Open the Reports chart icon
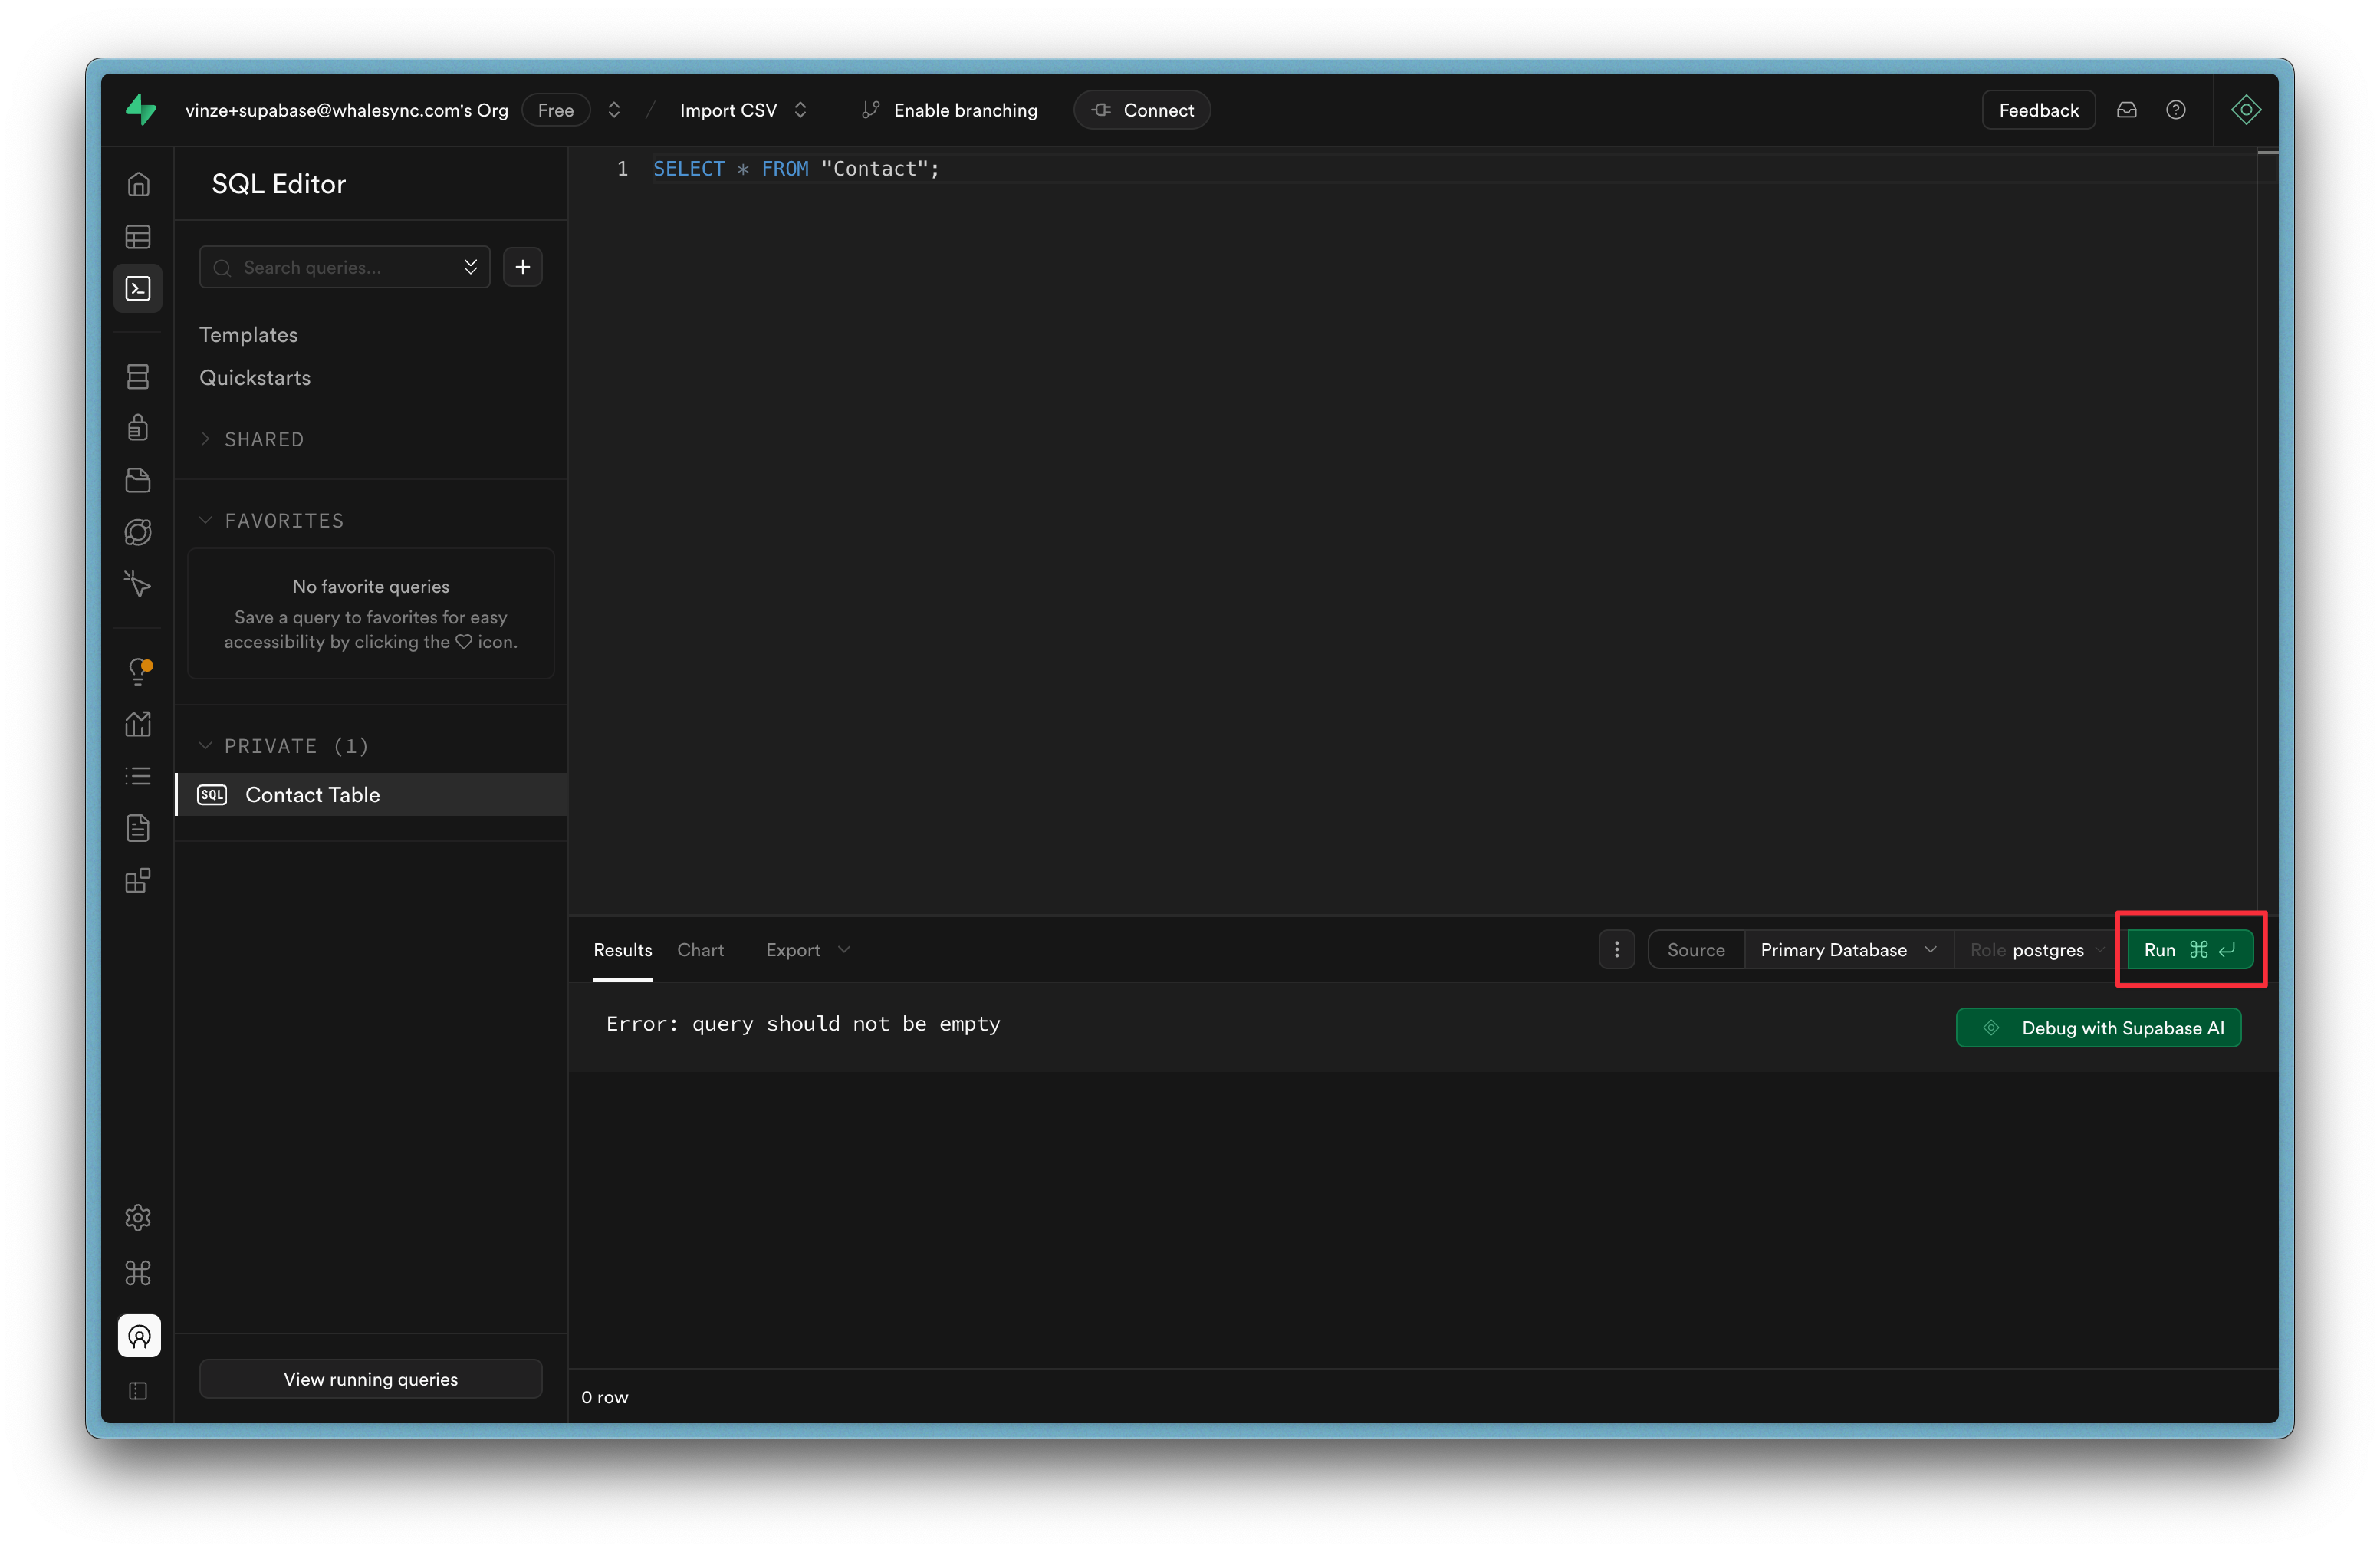This screenshot has width=2380, height=1552. tap(138, 724)
